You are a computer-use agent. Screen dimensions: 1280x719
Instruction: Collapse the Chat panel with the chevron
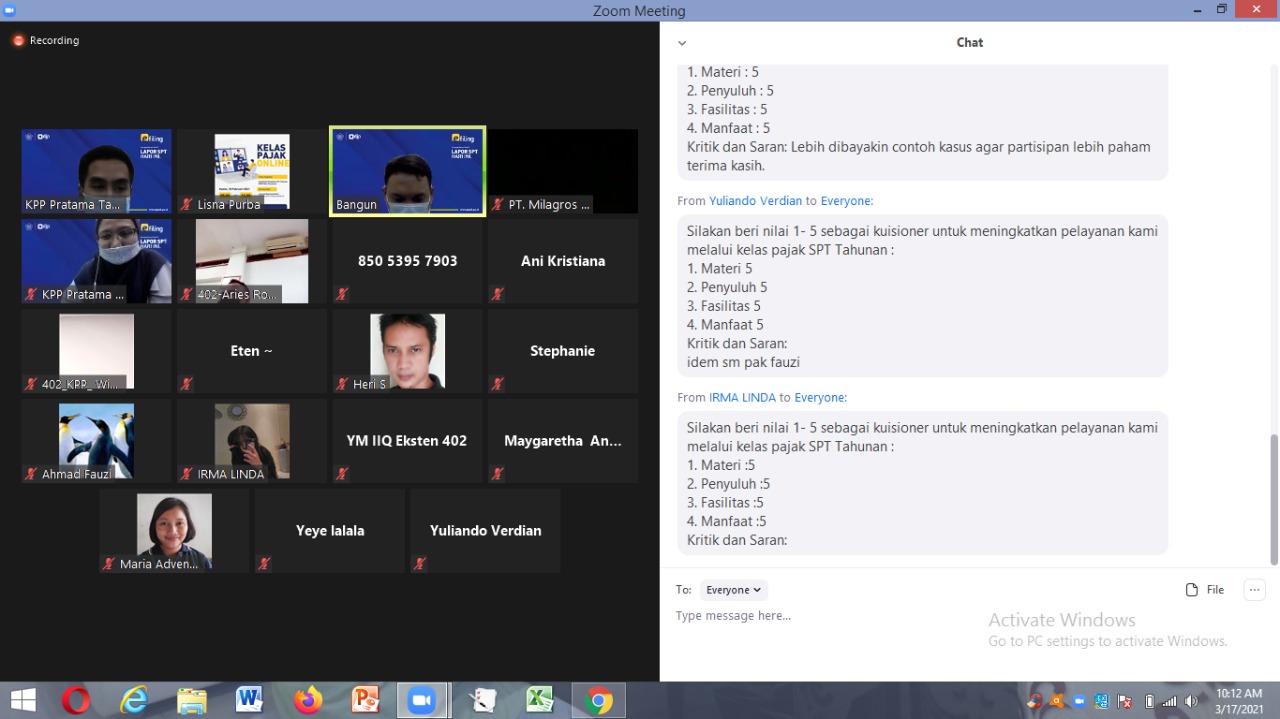coord(682,43)
